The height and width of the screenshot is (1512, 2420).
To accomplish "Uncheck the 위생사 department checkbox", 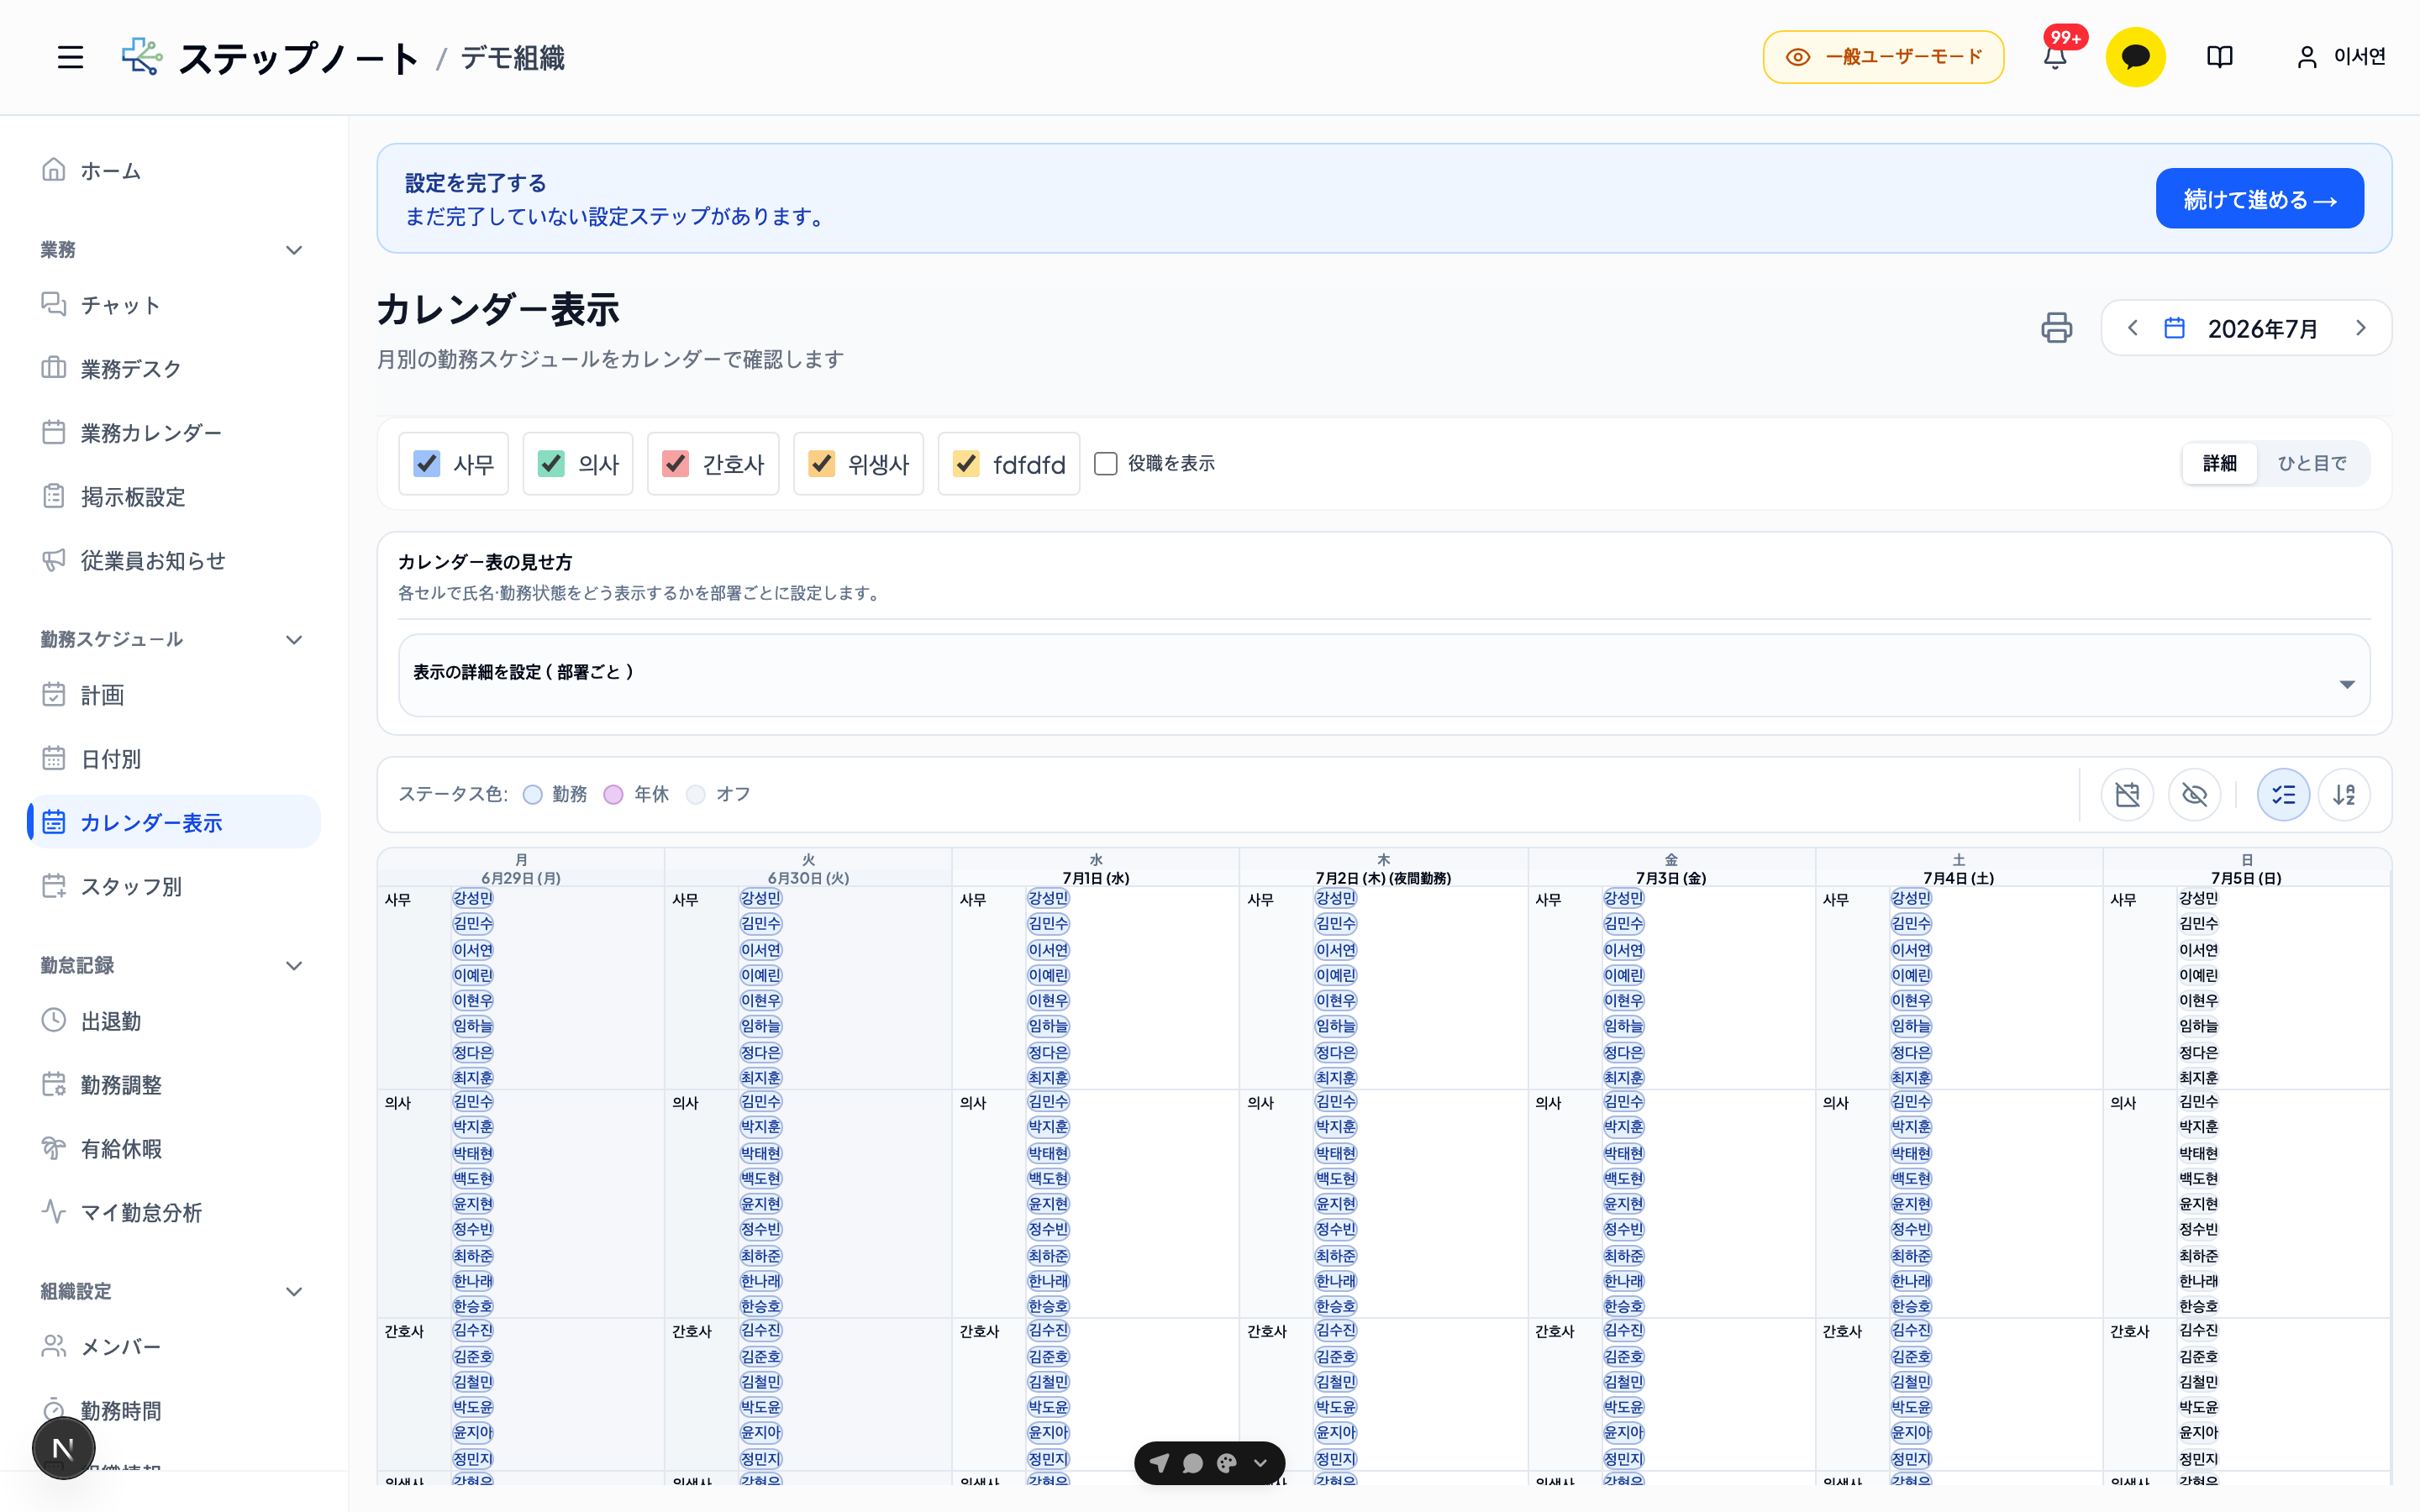I will point(821,464).
